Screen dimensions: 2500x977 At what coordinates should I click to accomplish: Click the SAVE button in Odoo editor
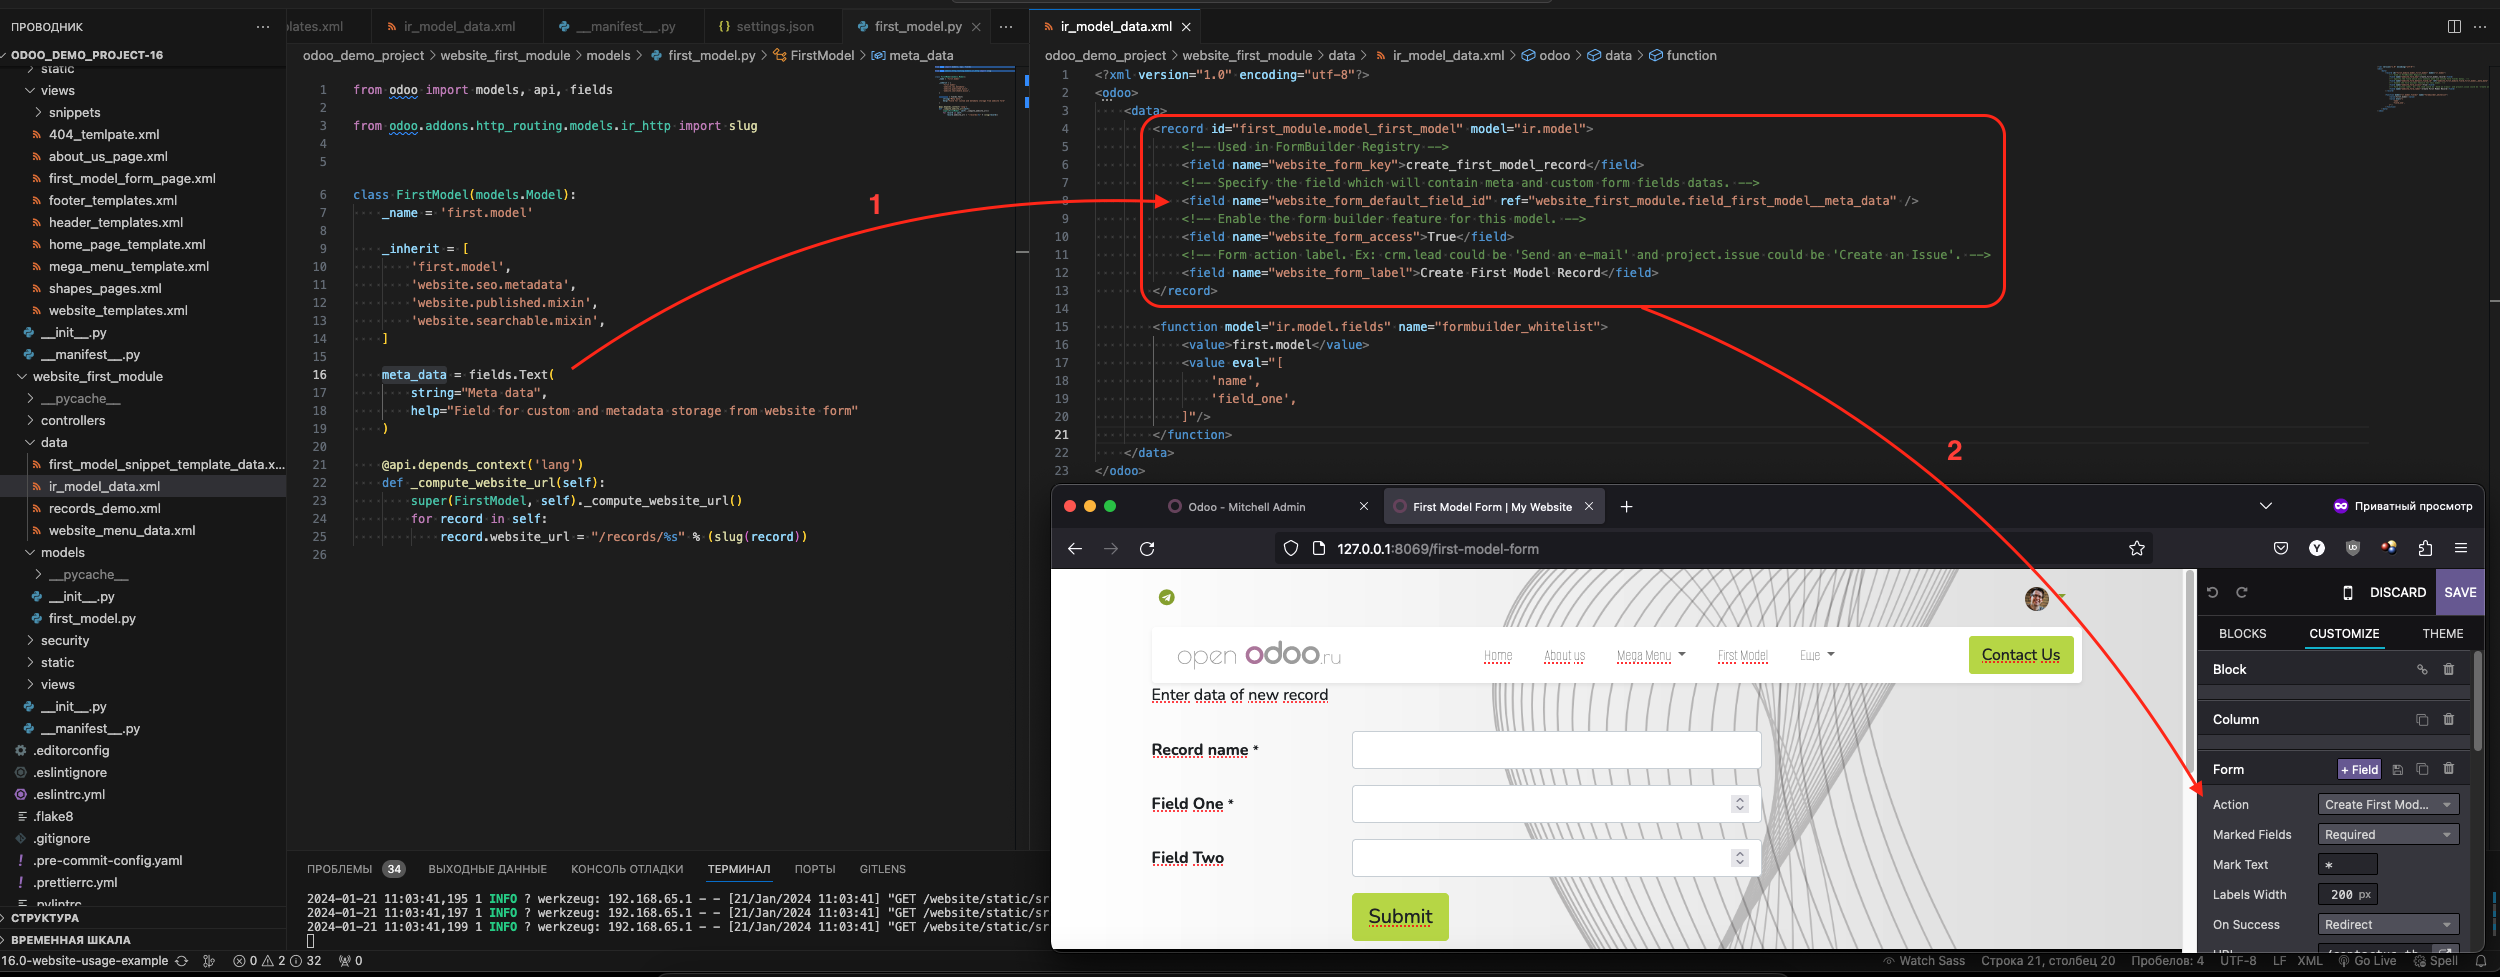[x=2460, y=592]
